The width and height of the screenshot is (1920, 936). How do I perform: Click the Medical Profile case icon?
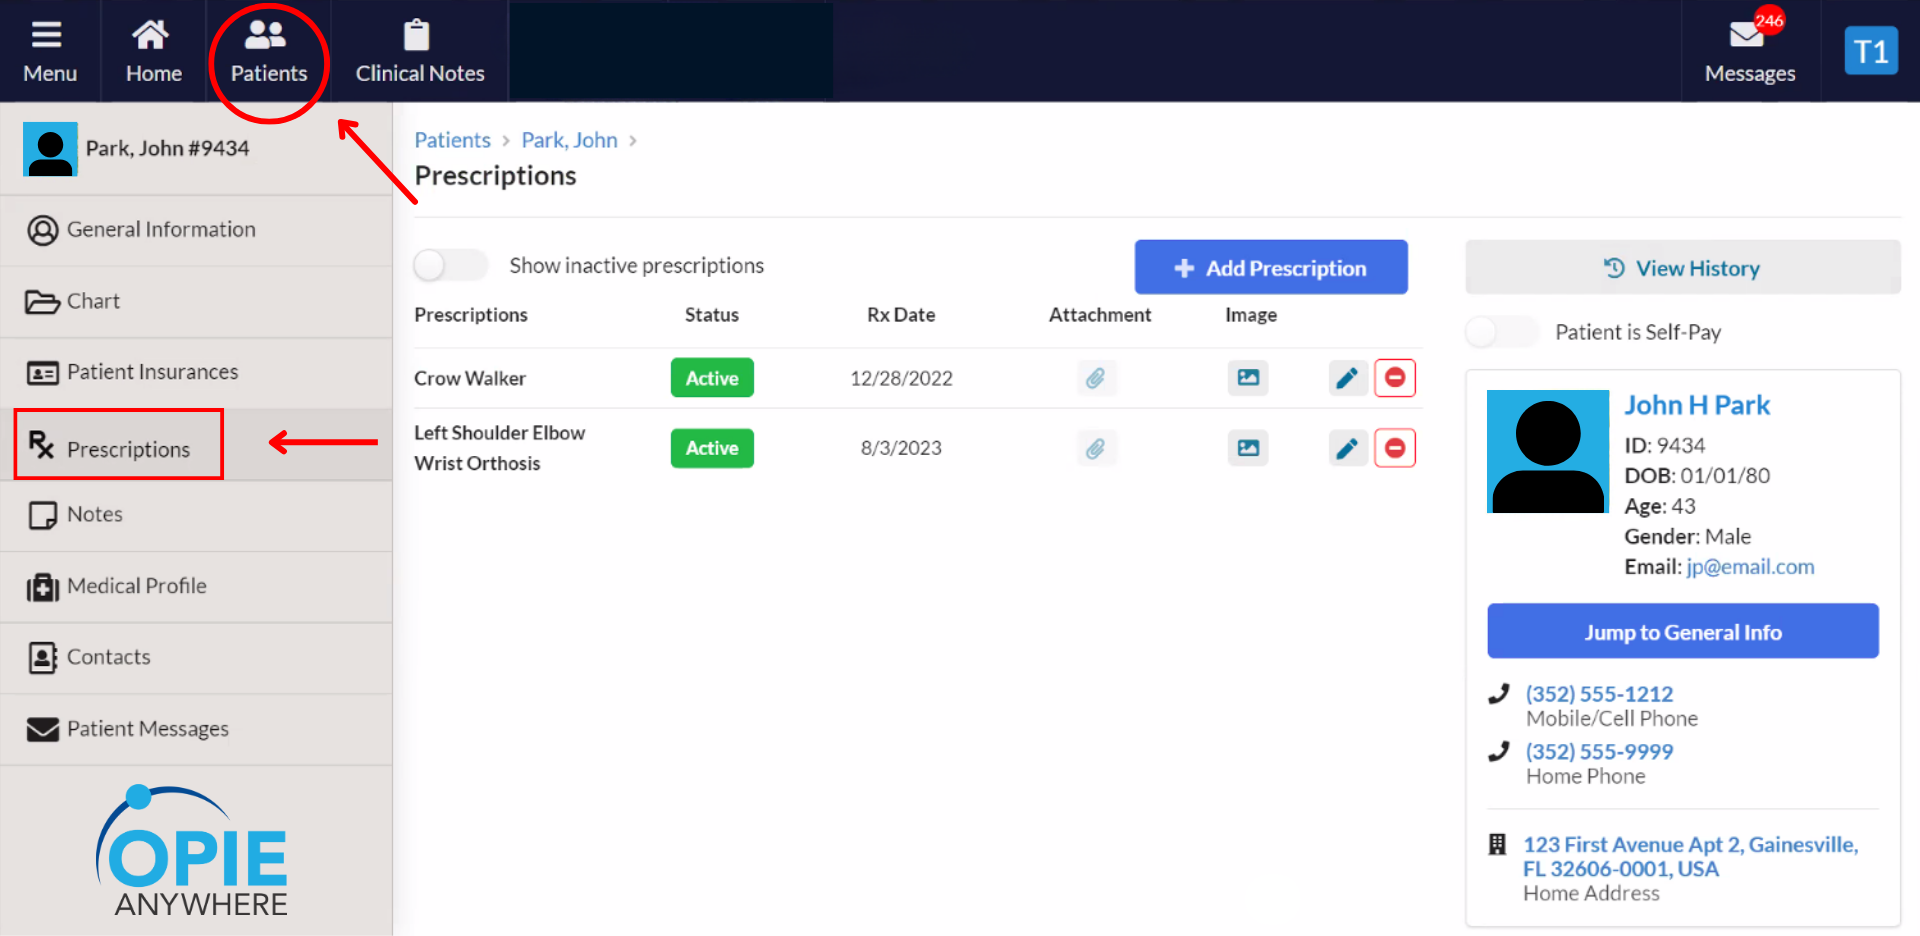click(41, 587)
